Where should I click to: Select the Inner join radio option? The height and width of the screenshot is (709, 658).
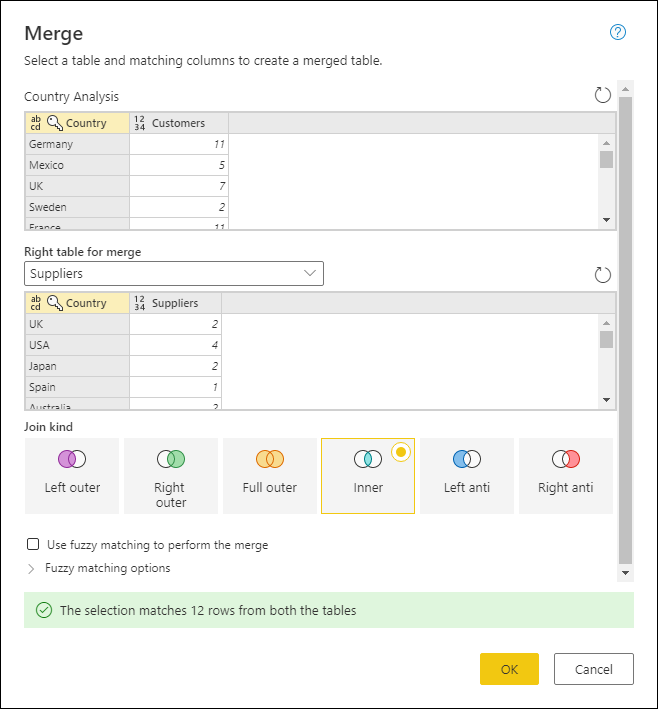pyautogui.click(x=368, y=475)
